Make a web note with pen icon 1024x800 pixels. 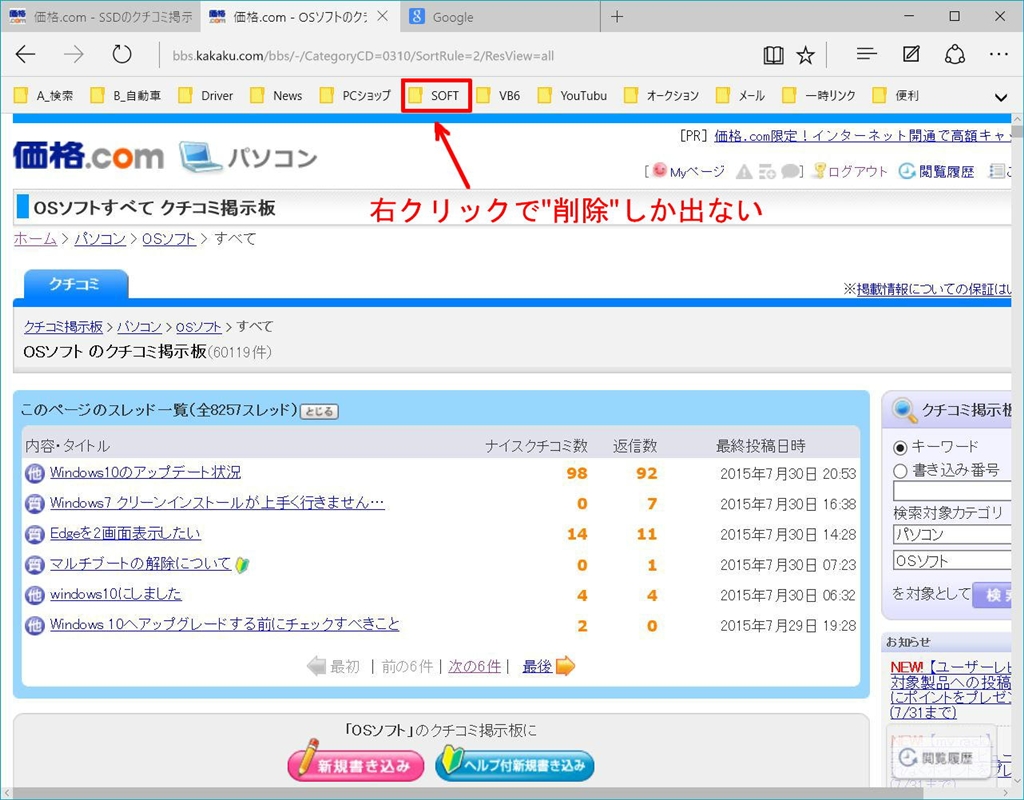click(911, 54)
